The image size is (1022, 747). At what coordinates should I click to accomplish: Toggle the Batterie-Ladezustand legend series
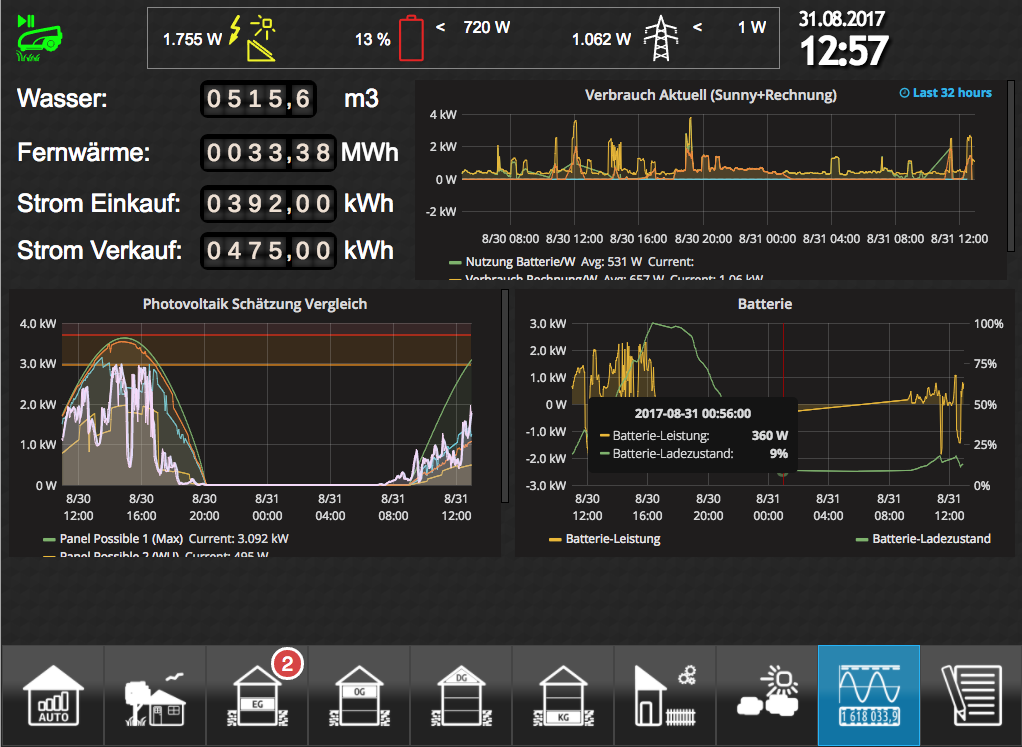tap(924, 539)
